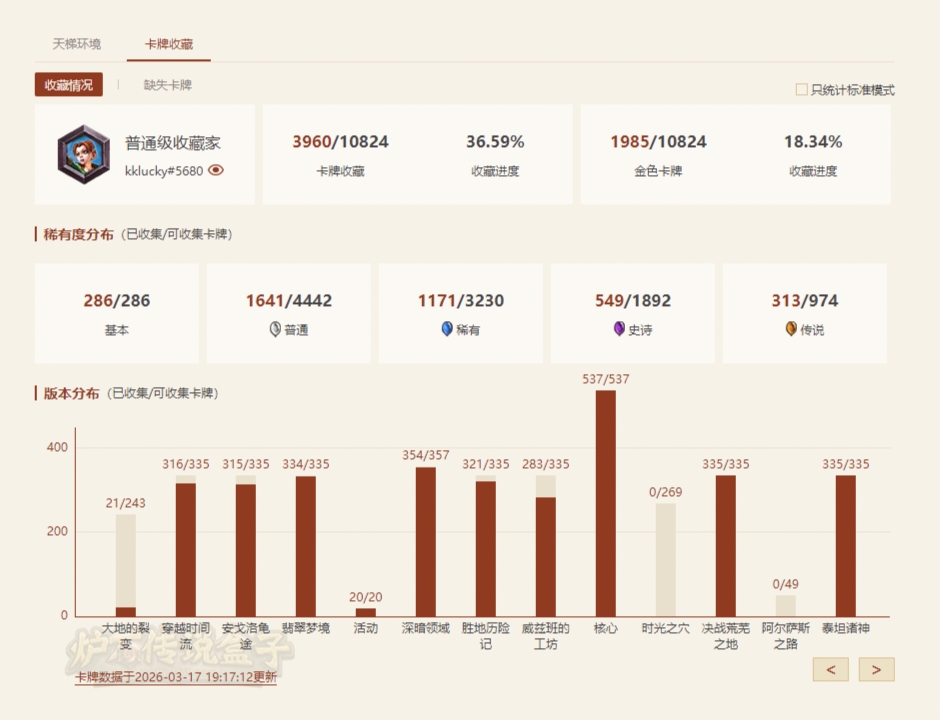Click the gray common rarity gem icon
Viewport: 940px width, 720px height.
(x=275, y=329)
